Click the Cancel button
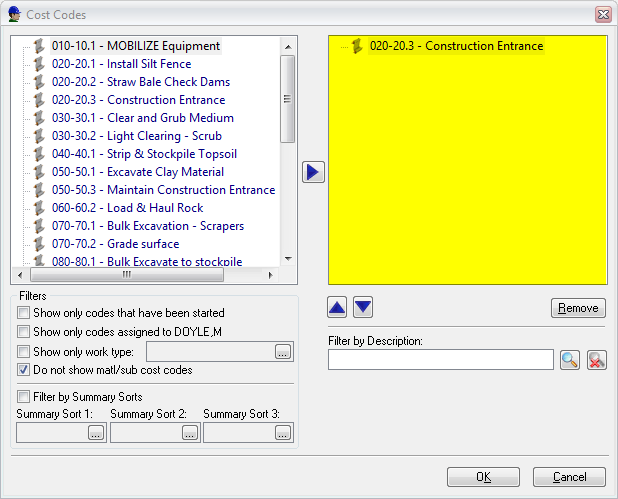This screenshot has height=499, width=618. [x=570, y=477]
